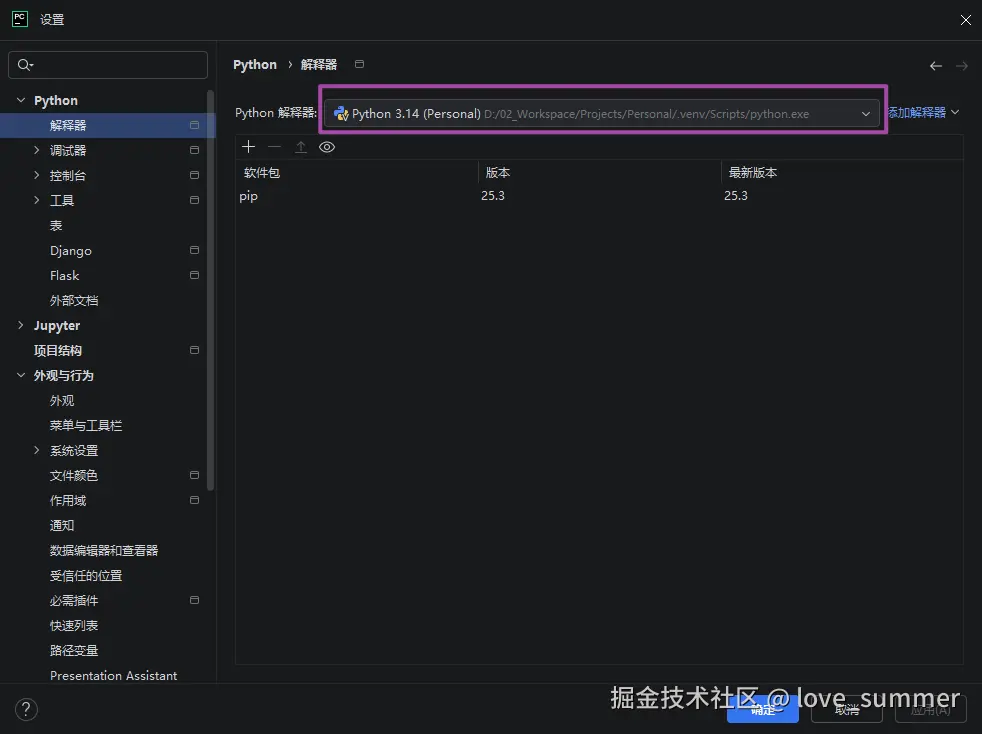Expand the 工具 tree node

pyautogui.click(x=36, y=200)
